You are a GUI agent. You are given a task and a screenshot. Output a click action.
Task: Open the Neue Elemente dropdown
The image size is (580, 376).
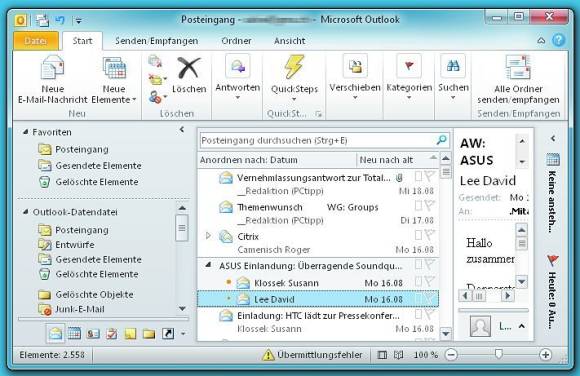(x=114, y=79)
